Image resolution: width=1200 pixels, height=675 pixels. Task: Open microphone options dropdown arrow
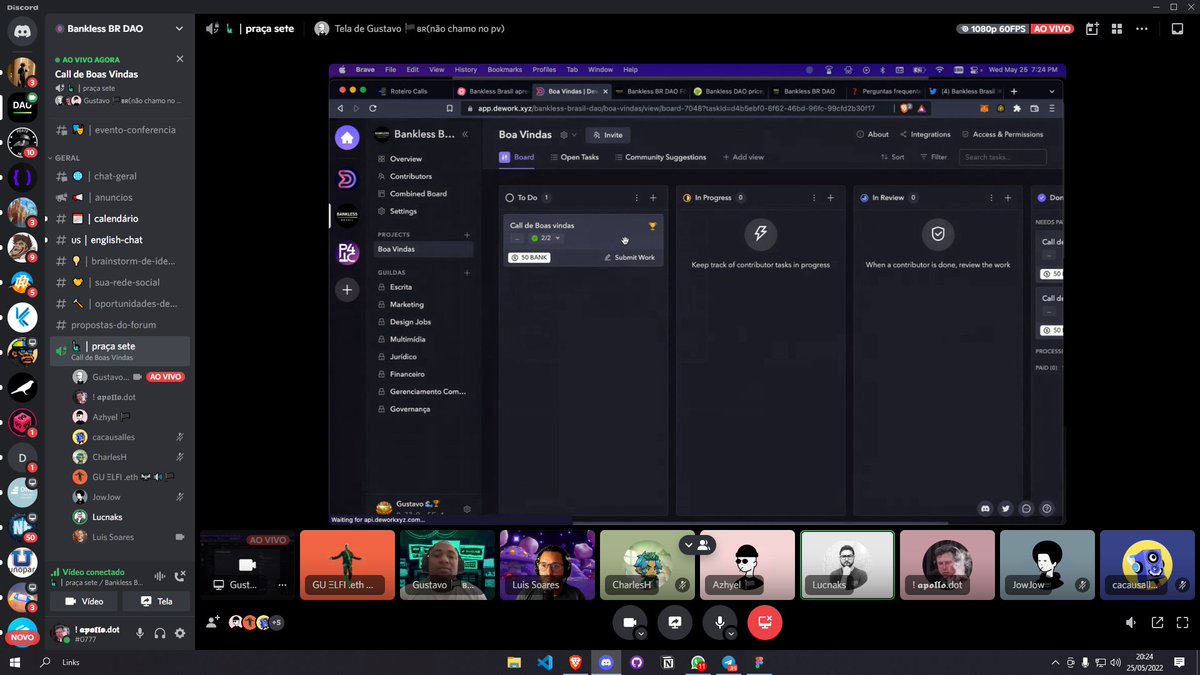(731, 633)
